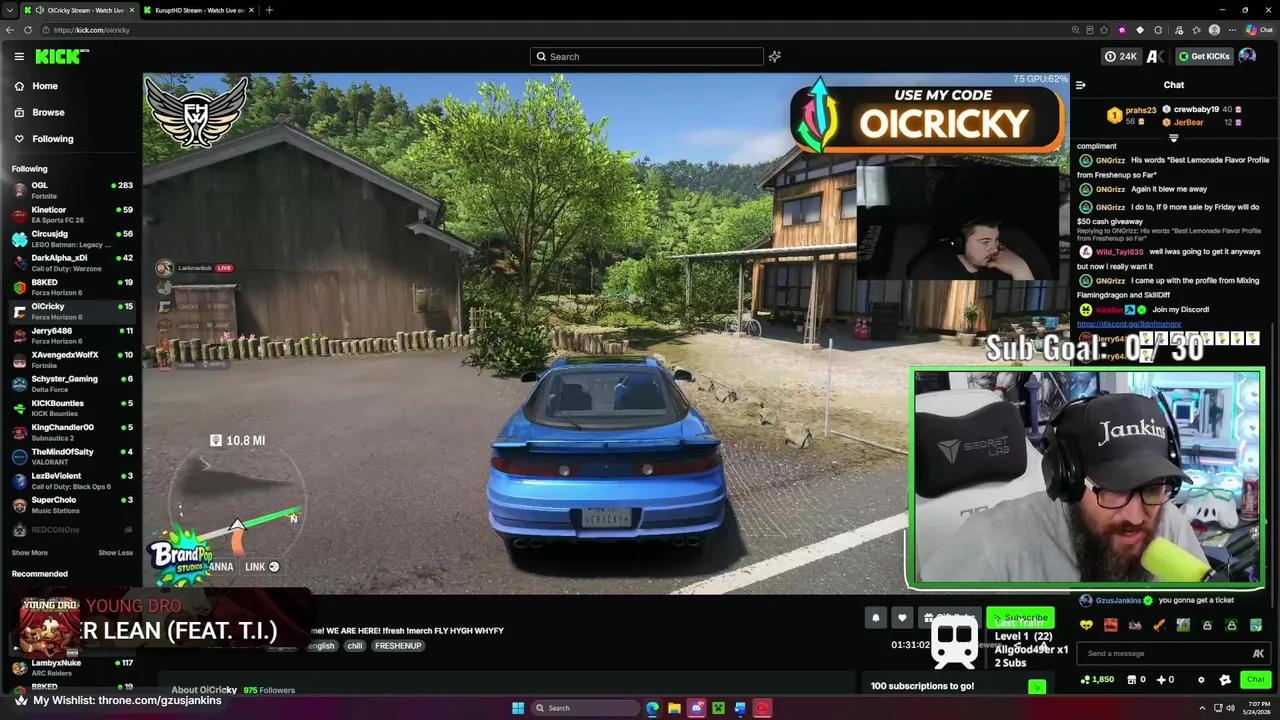This screenshot has height=720, width=1280.
Task: Click the chill tag
Action: [x=355, y=646]
